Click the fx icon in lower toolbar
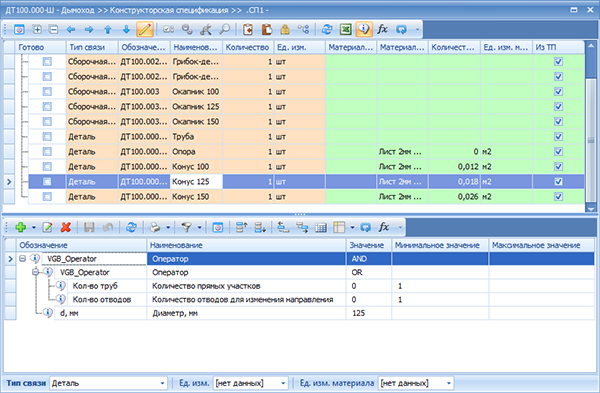The width and height of the screenshot is (600, 393). click(x=384, y=228)
